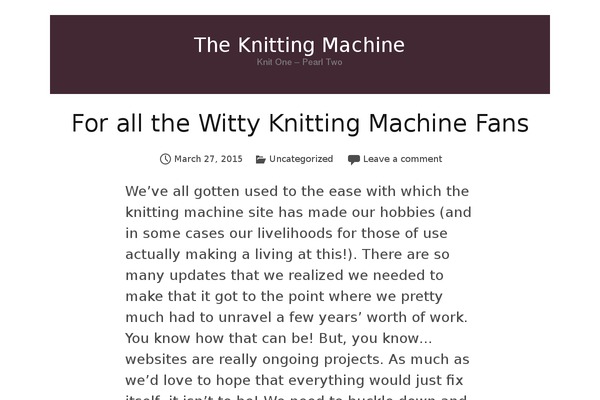Click the line starting "We've all gotten used"

tap(297, 191)
